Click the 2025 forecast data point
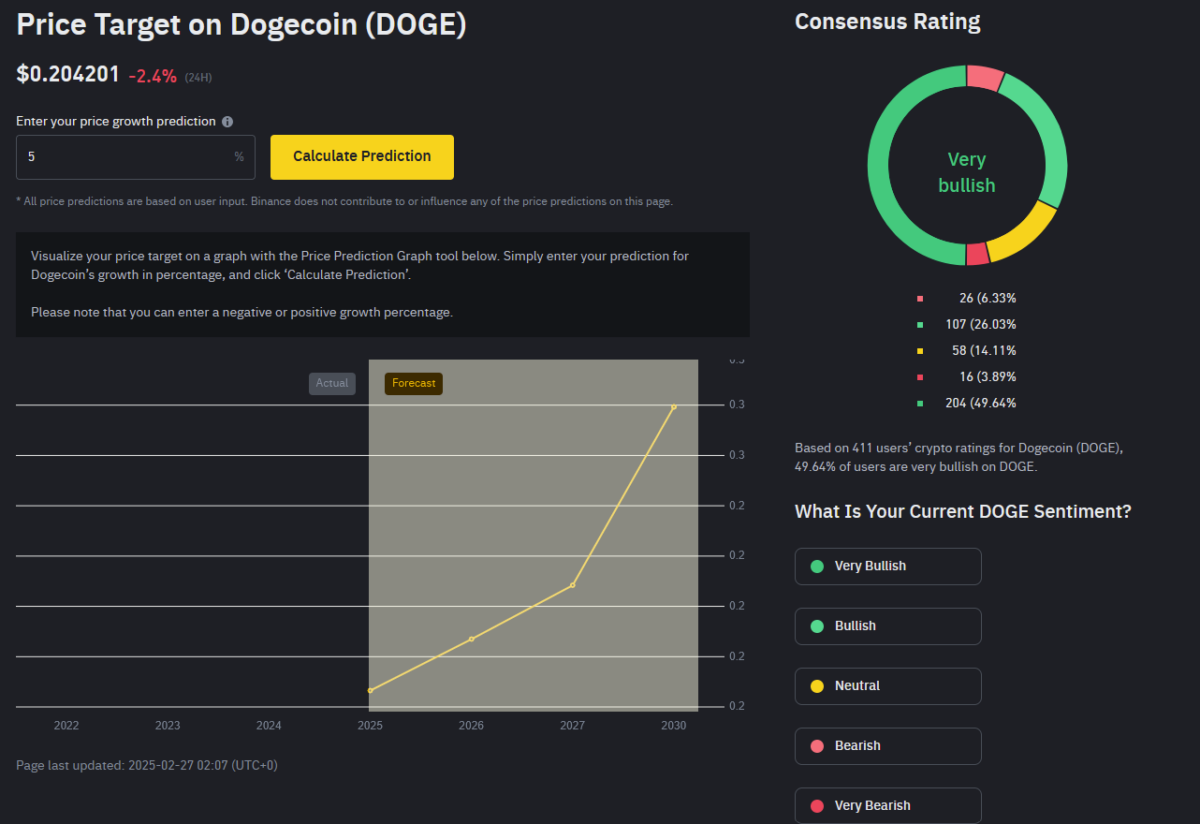Screen dimensions: 1200x824 tap(371, 691)
